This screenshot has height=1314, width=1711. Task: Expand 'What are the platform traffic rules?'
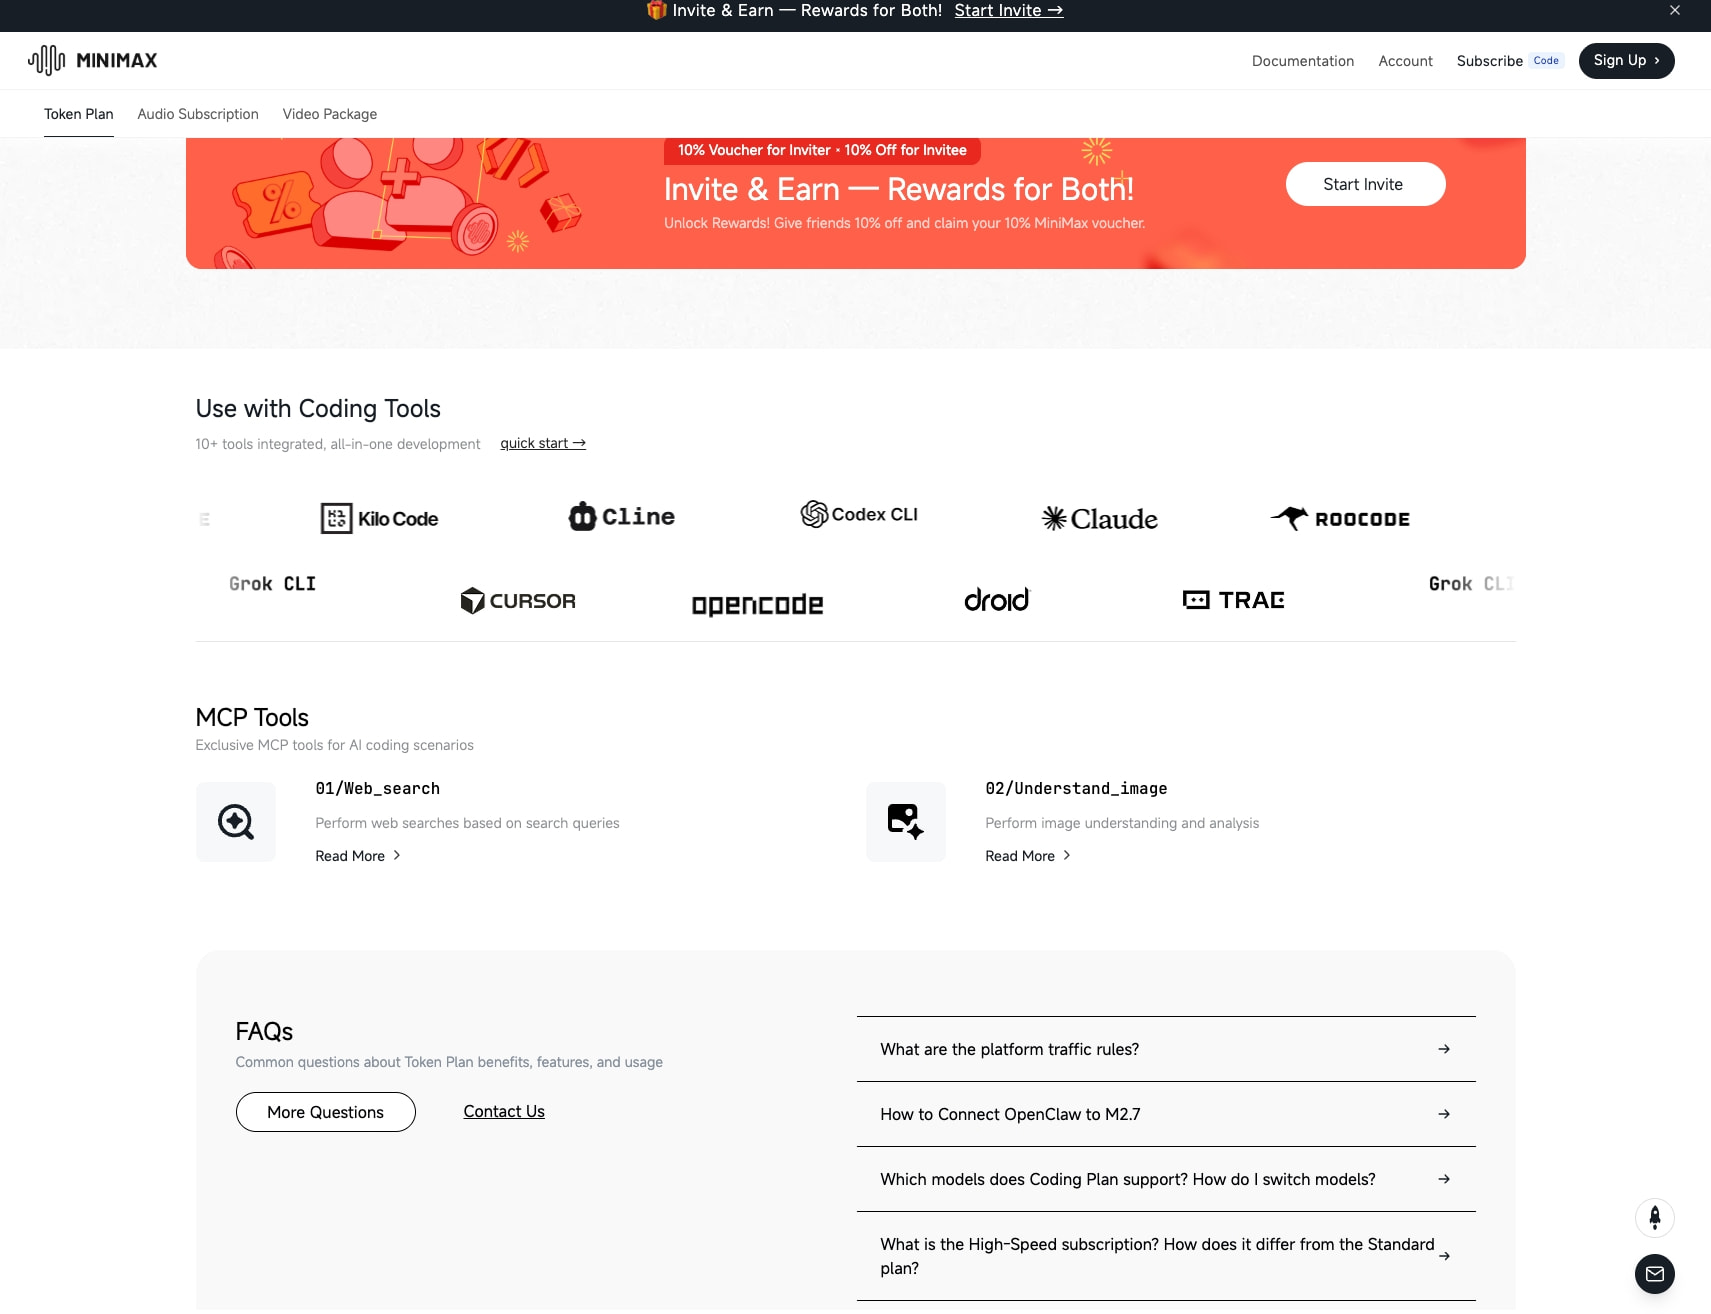coord(1166,1049)
